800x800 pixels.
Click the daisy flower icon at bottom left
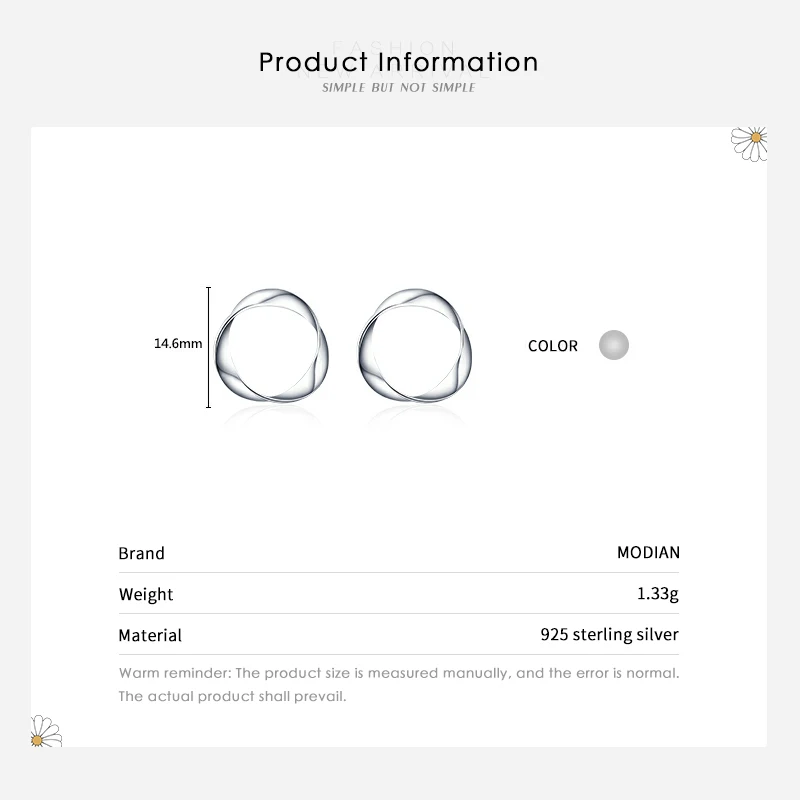[x=46, y=731]
